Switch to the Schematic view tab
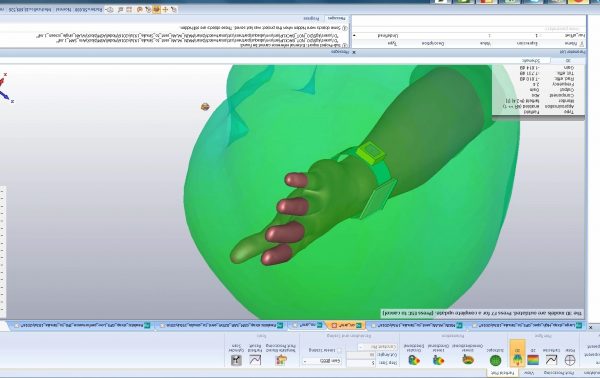Viewport: 600px width, 378px height. click(x=531, y=60)
